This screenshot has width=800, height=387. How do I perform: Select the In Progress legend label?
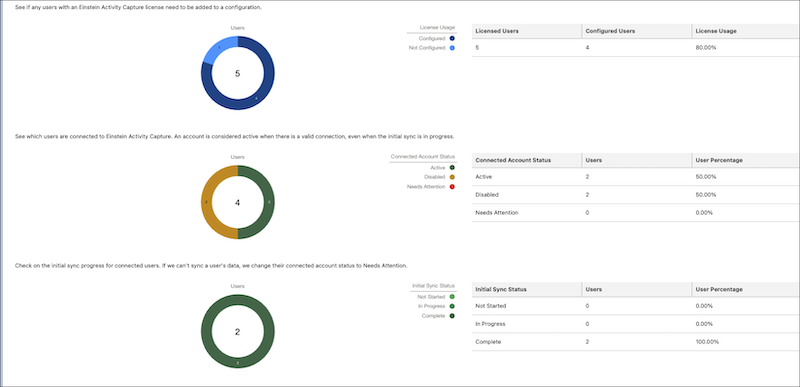(x=432, y=306)
